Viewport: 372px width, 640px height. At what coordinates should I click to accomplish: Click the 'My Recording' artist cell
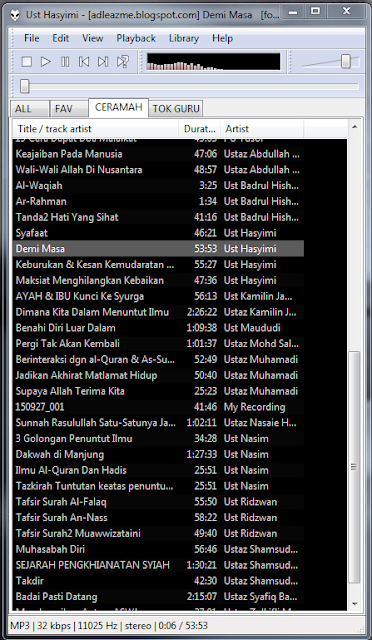click(254, 407)
